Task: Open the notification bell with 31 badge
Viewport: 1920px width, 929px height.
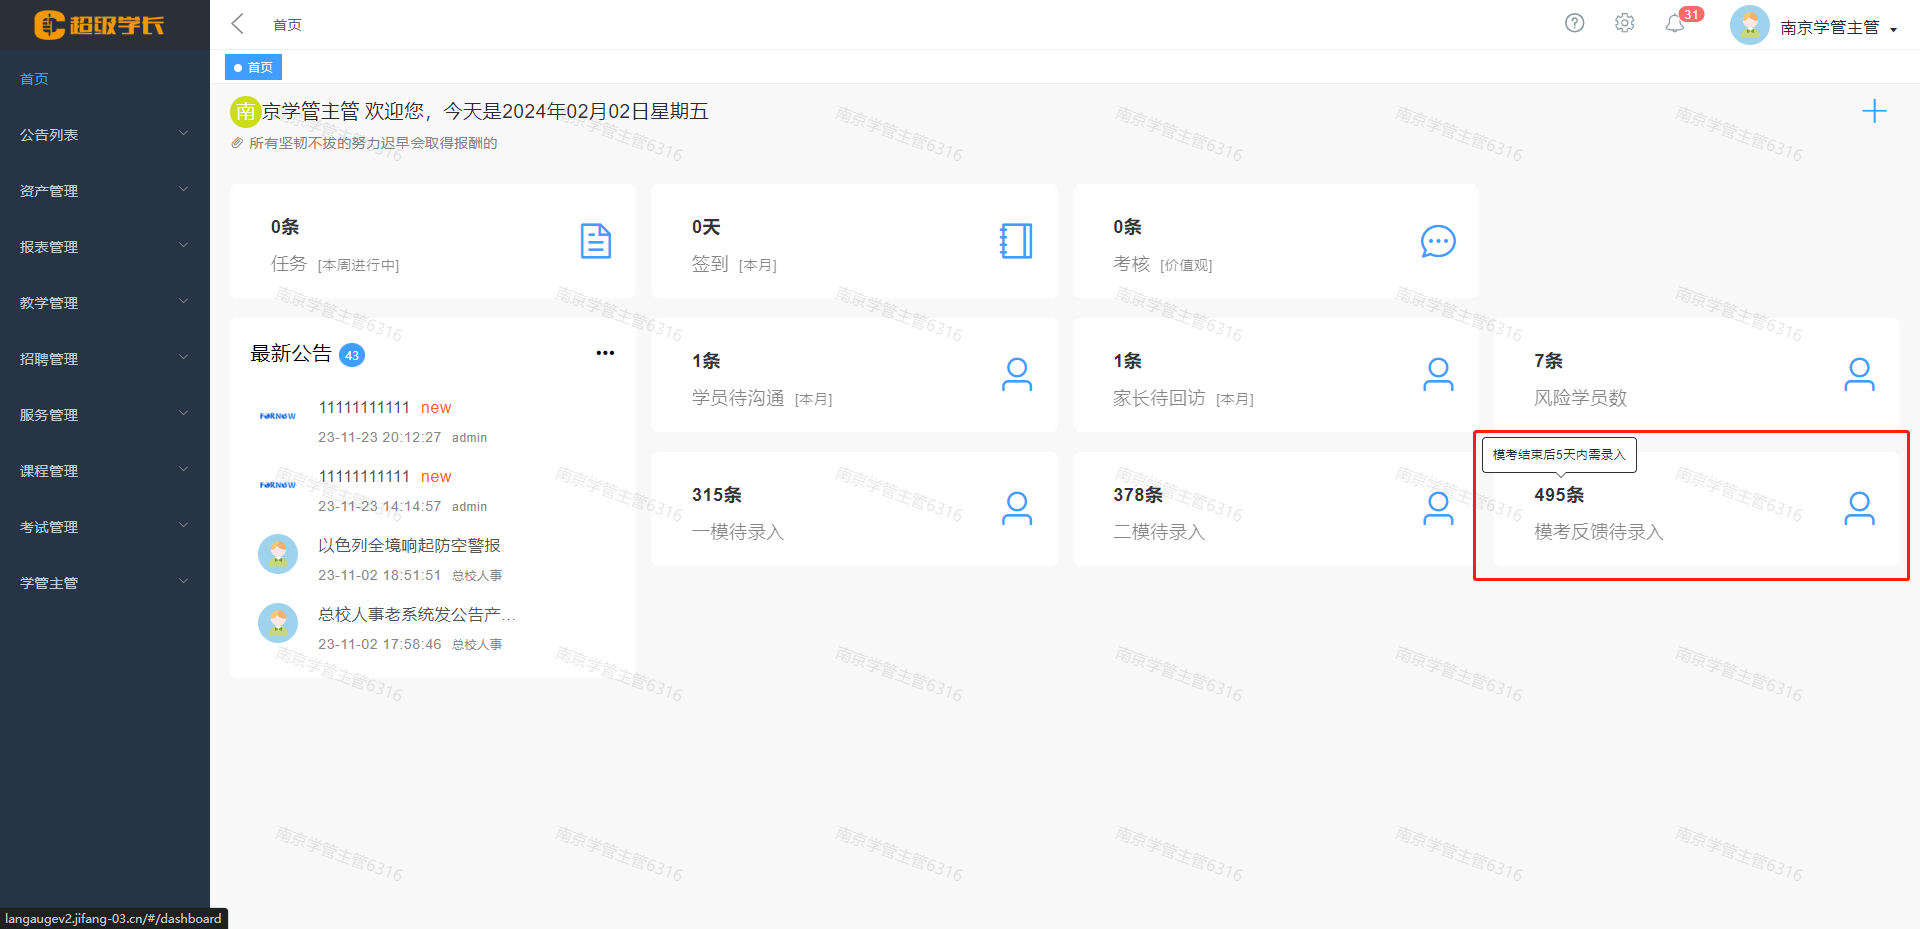Action: coord(1675,24)
